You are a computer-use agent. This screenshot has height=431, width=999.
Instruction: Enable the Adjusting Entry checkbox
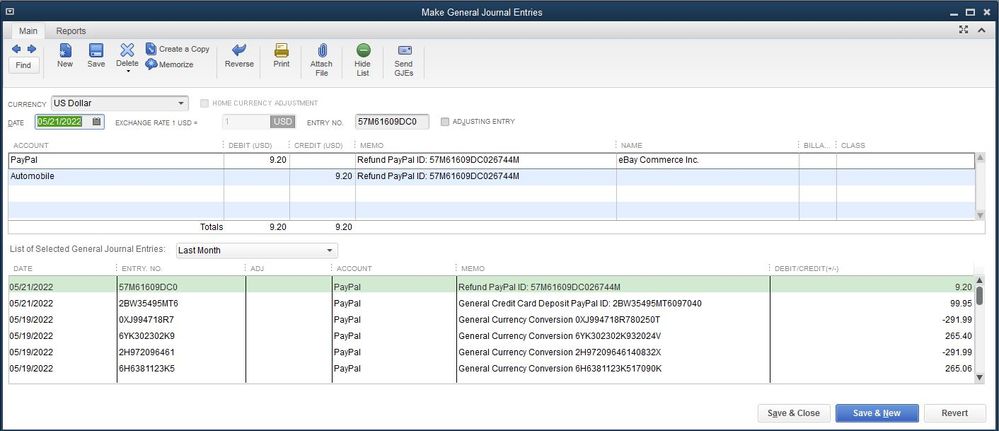[x=445, y=122]
